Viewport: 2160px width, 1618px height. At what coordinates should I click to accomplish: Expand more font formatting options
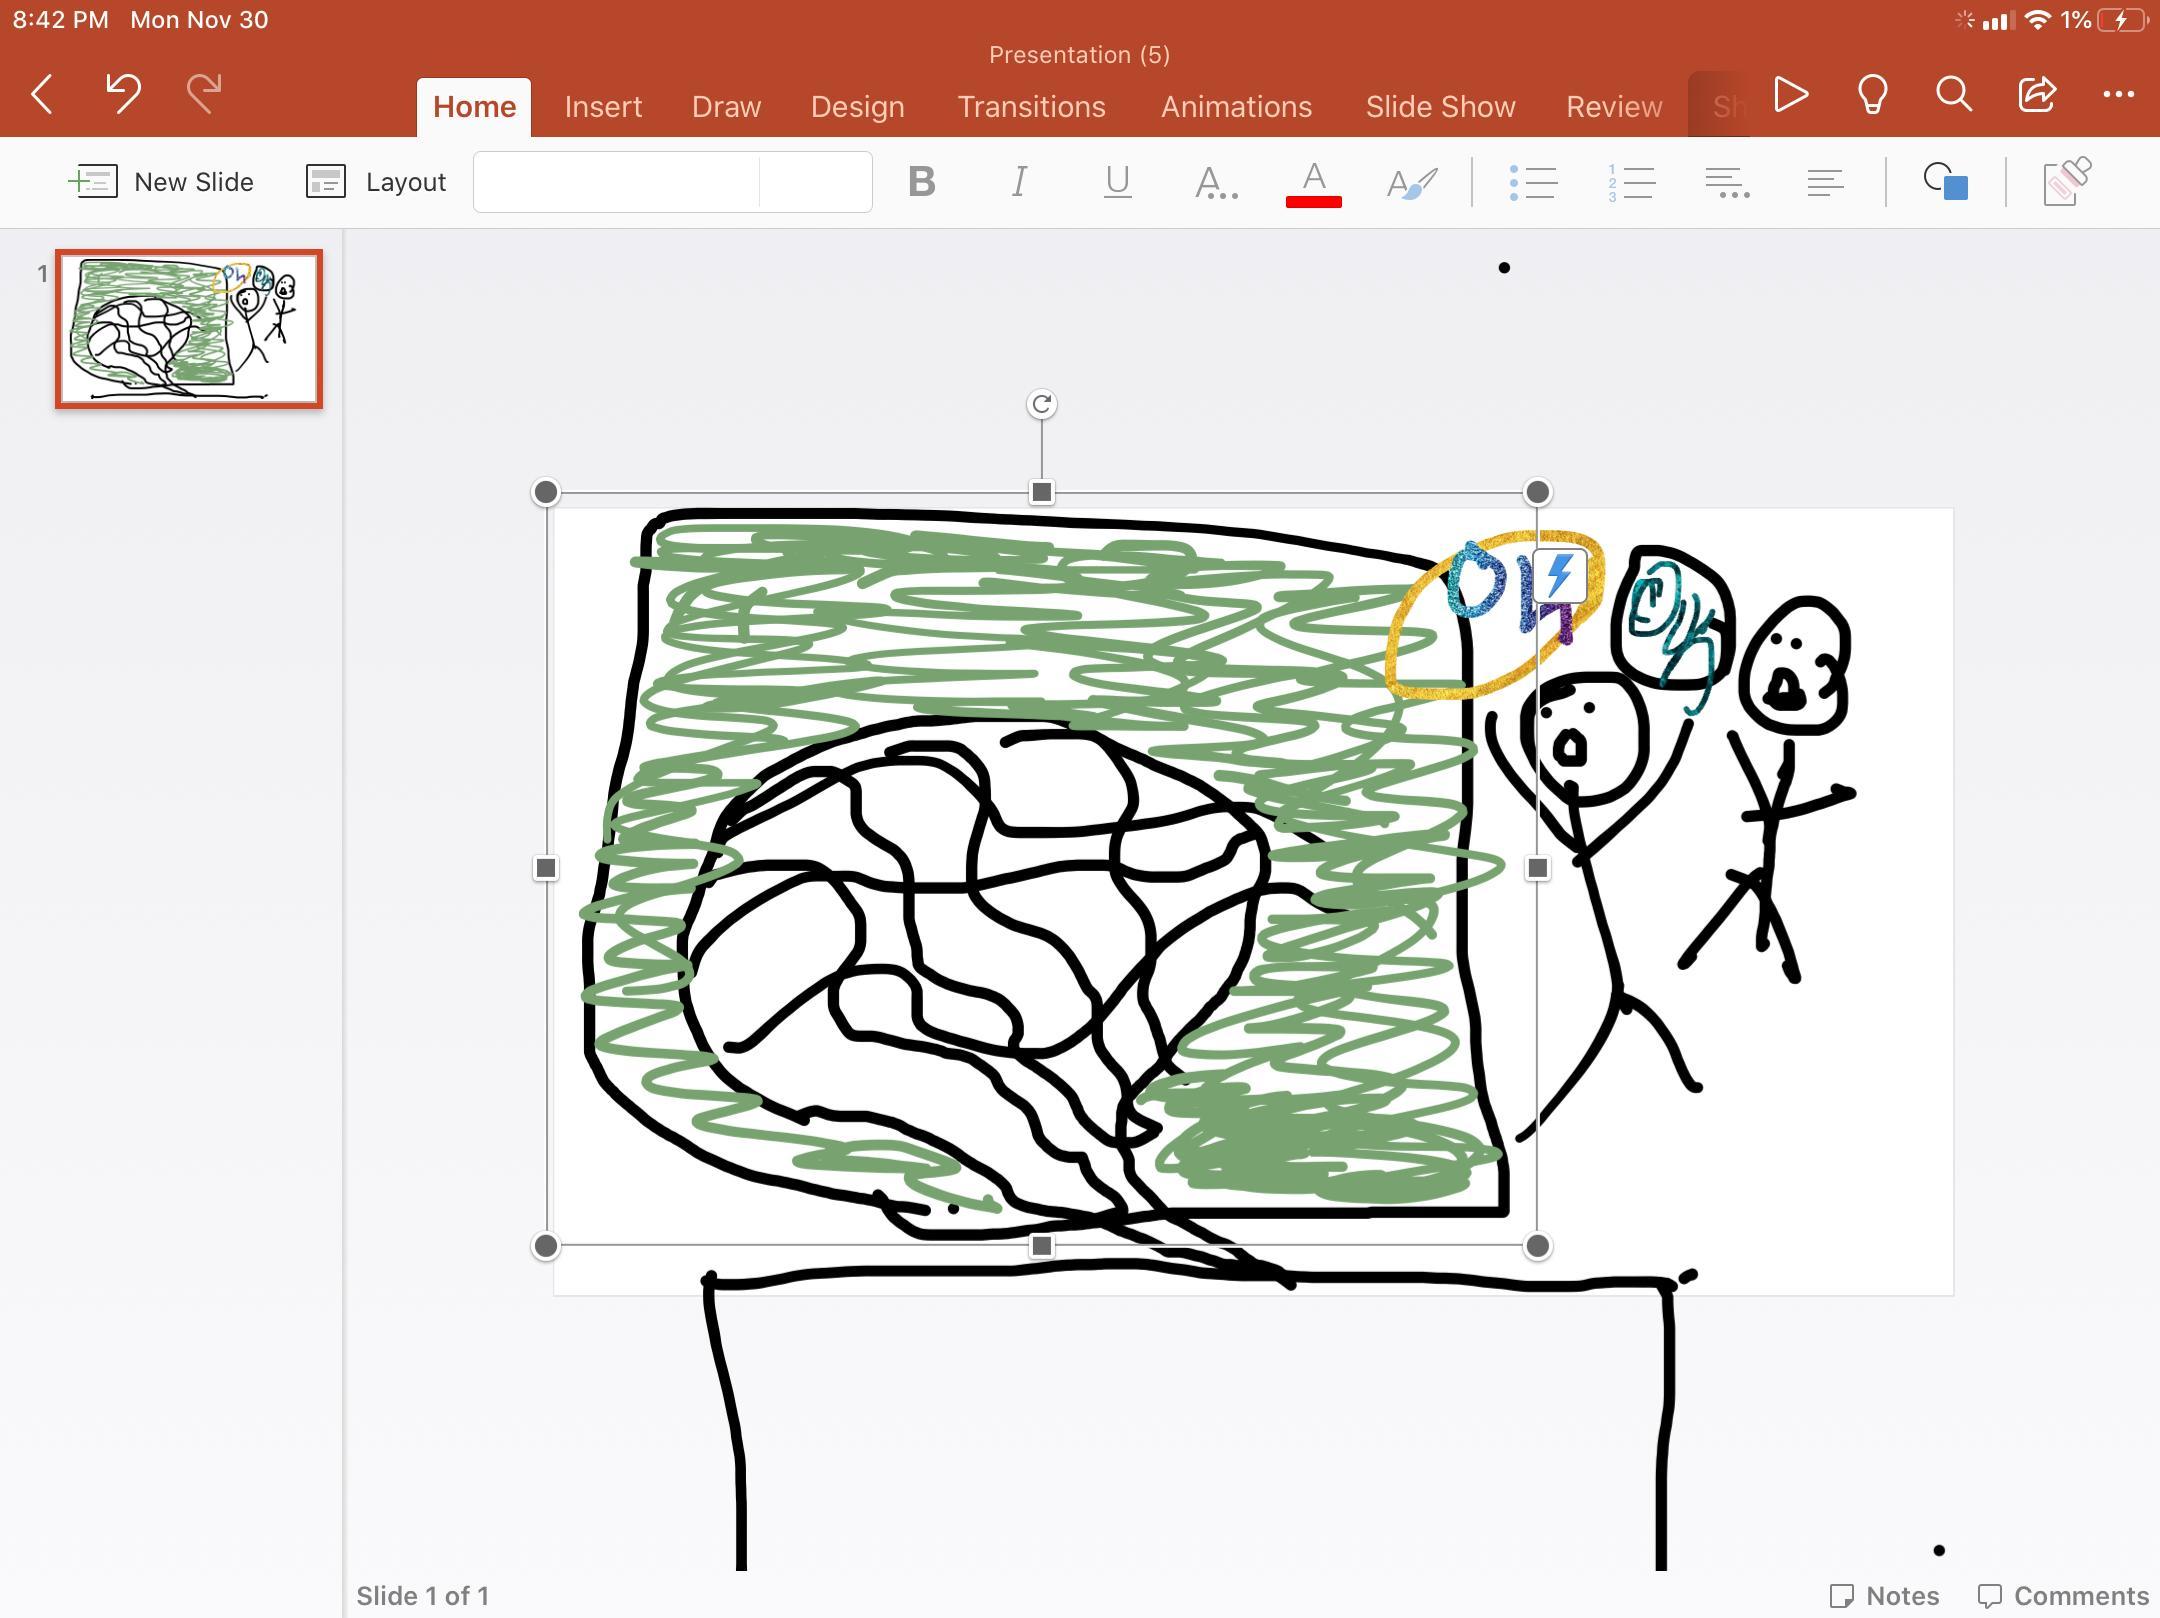point(1216,183)
